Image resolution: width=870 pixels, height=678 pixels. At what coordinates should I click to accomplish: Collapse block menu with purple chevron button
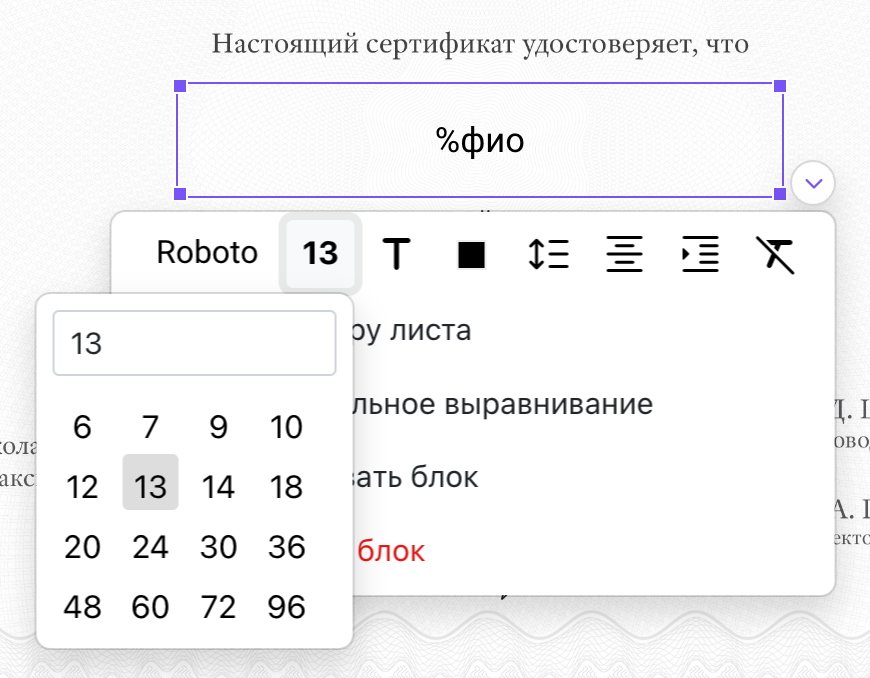pos(813,183)
